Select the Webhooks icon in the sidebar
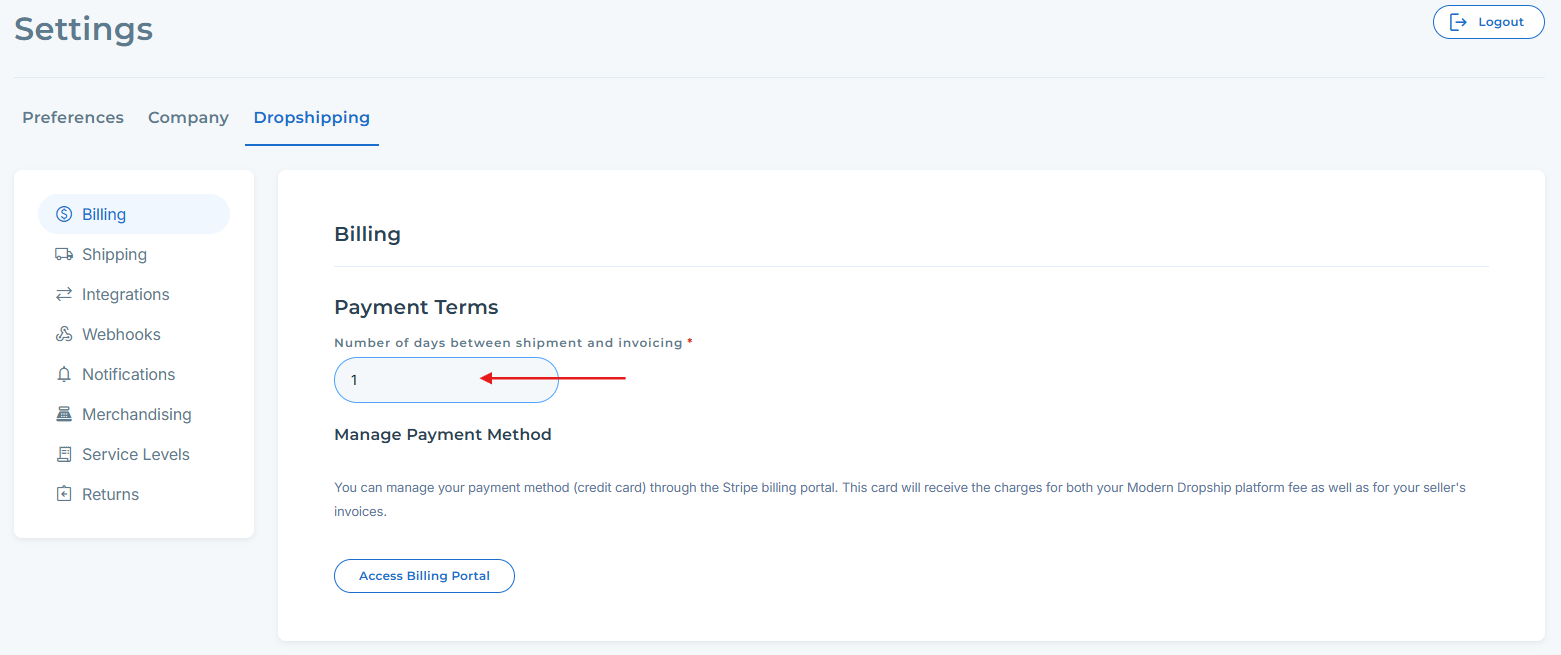 (x=64, y=334)
